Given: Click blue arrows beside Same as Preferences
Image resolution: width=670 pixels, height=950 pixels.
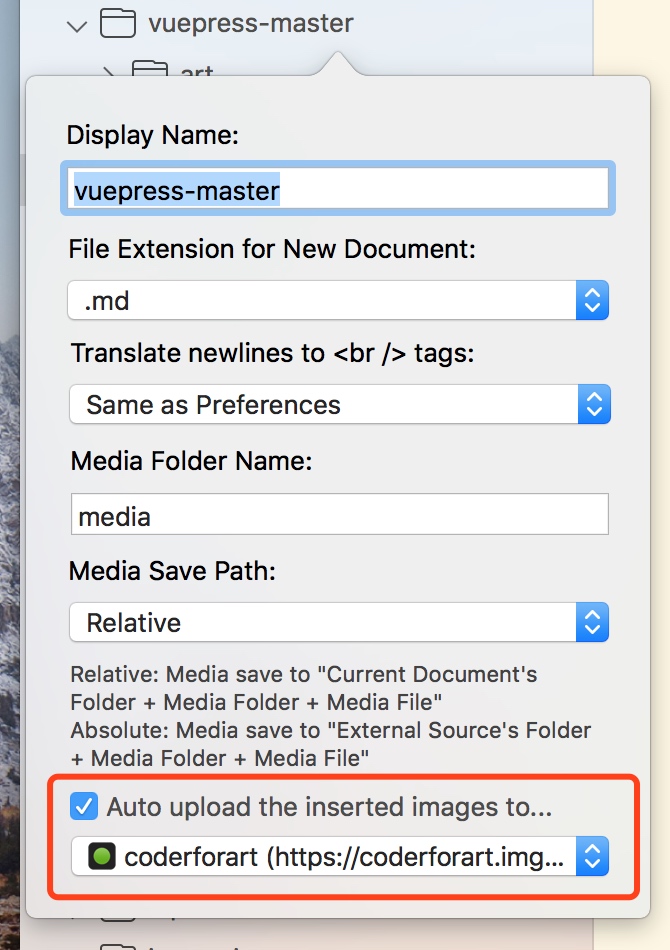Looking at the screenshot, I should click(x=592, y=405).
